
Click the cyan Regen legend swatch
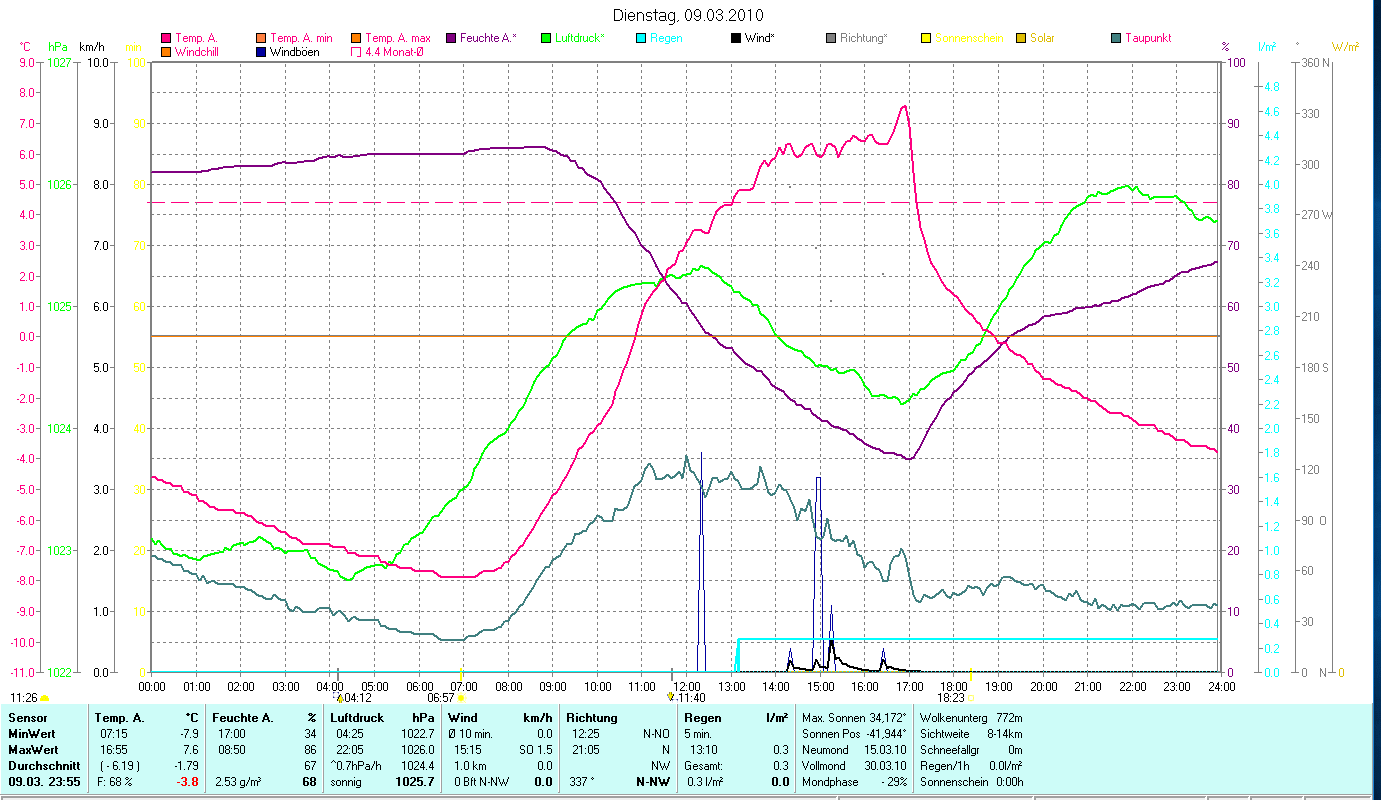(641, 38)
